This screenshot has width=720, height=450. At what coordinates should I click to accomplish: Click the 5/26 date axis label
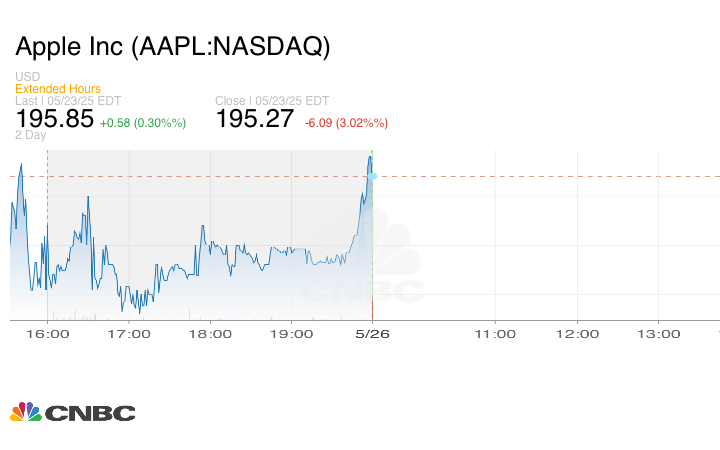372,334
